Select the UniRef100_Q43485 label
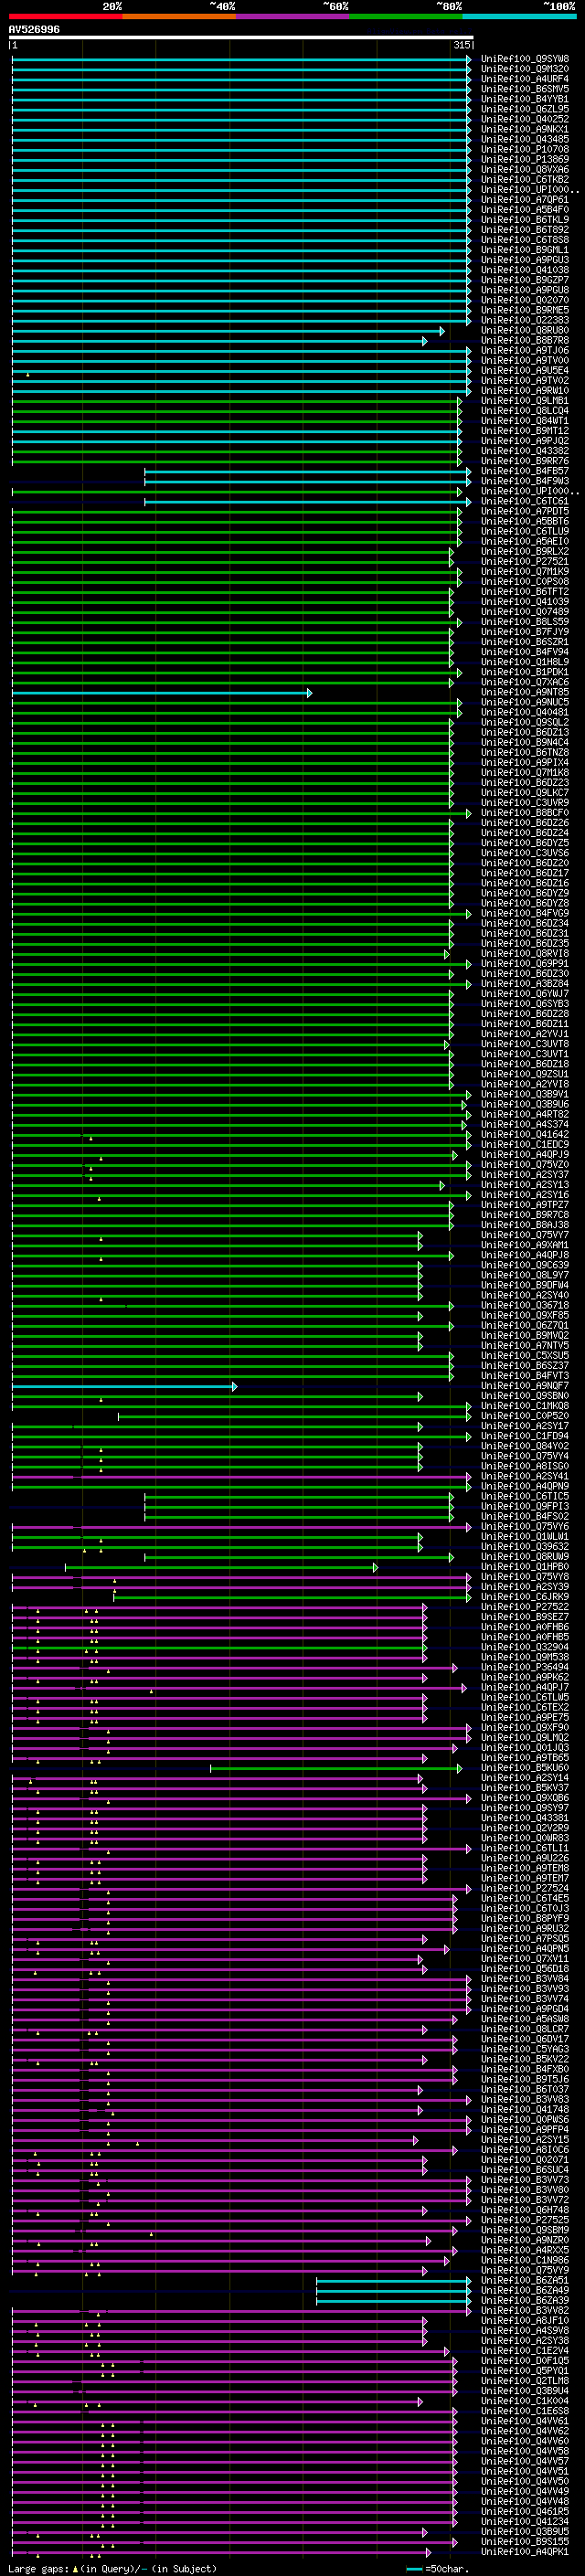This screenshot has width=585, height=2576. click(525, 139)
